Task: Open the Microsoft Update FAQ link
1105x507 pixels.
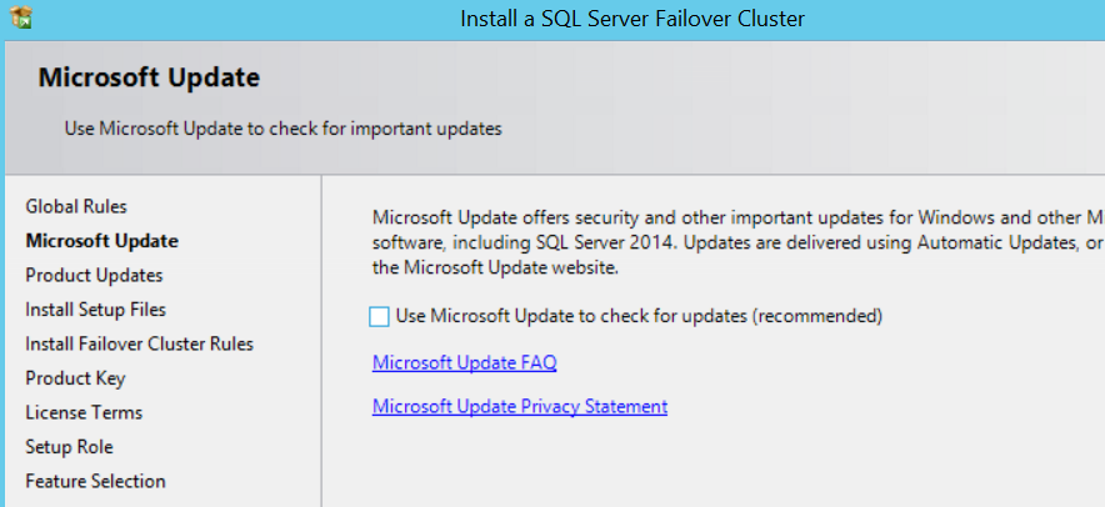Action: (464, 362)
